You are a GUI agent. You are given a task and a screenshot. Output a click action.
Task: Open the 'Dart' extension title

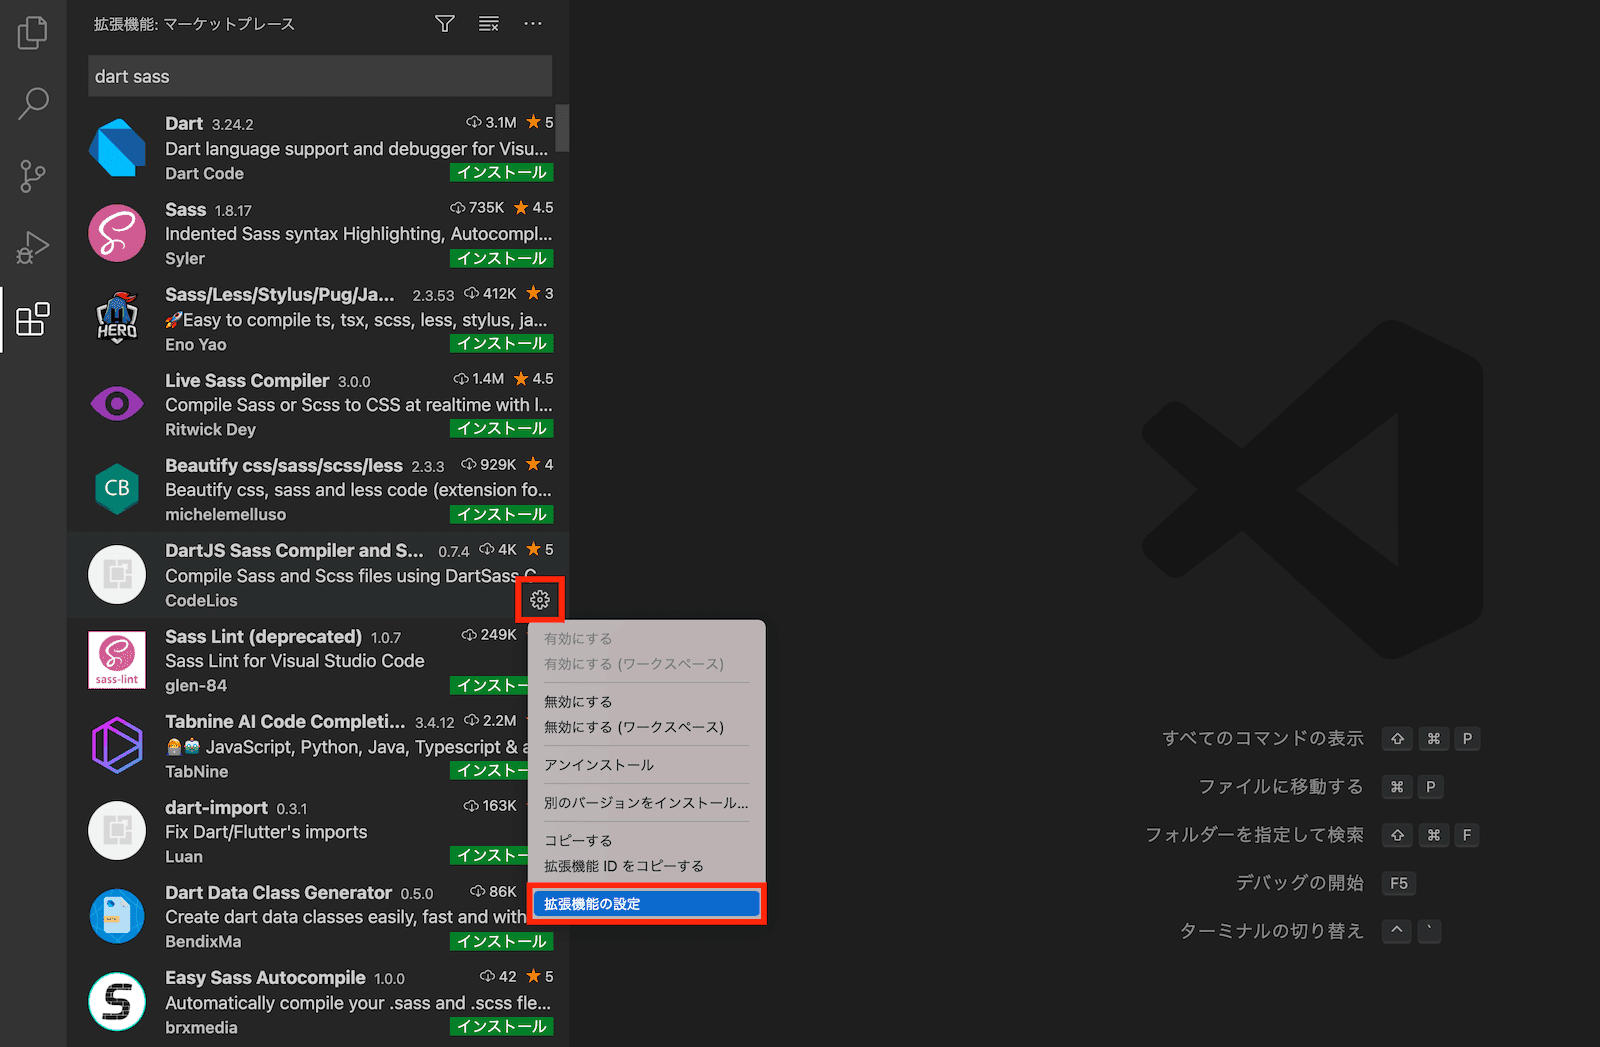184,123
